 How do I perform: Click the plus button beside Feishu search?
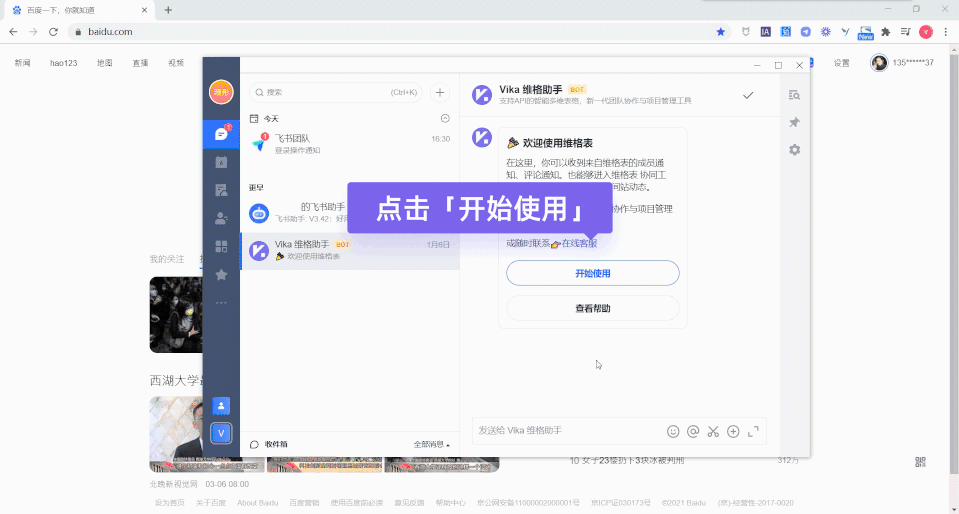[440, 92]
